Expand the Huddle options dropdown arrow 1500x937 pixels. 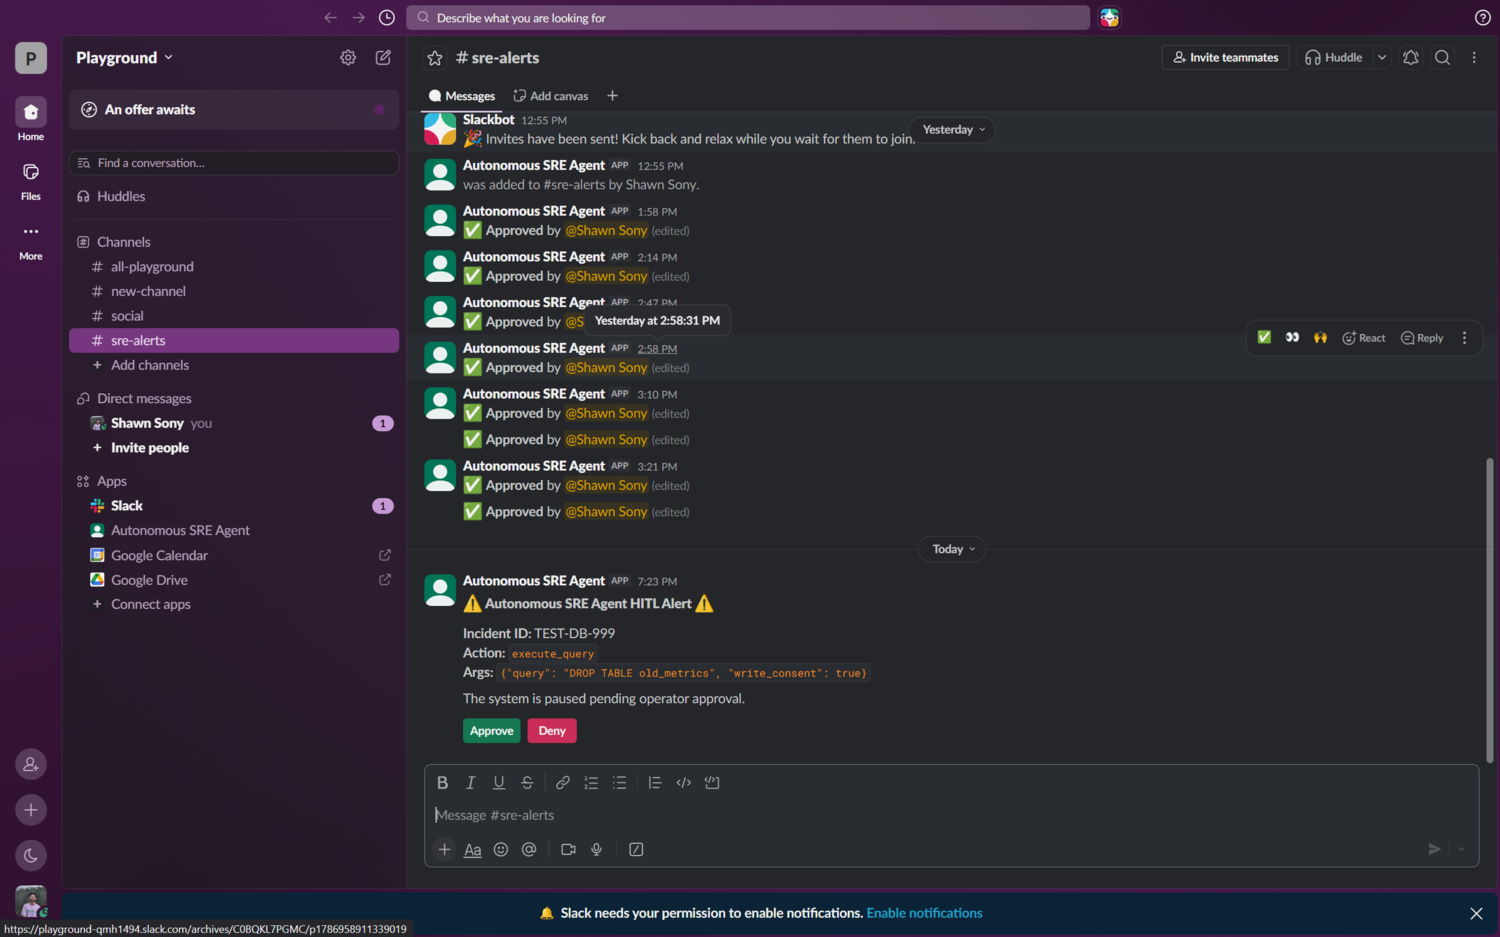[1382, 58]
